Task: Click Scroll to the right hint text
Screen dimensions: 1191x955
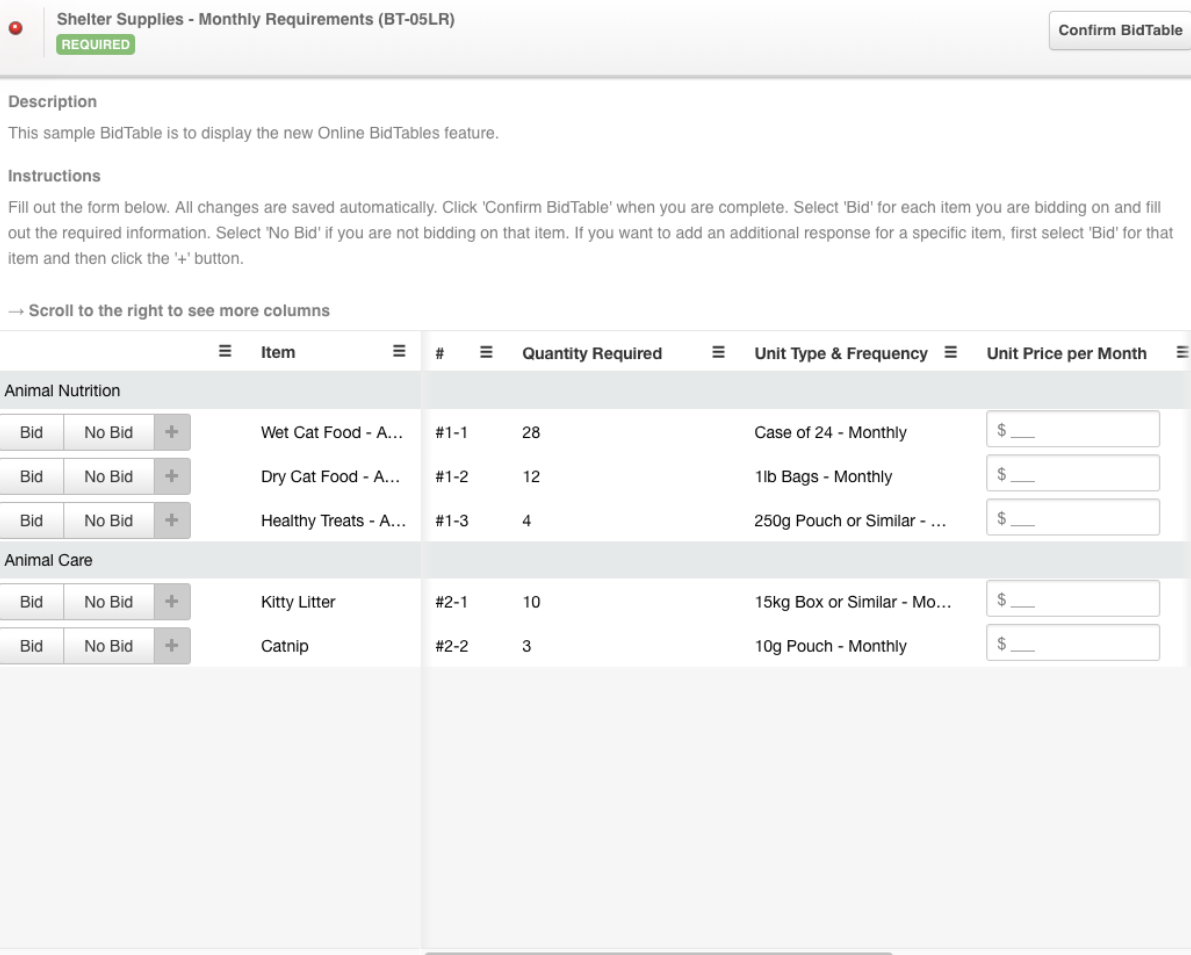Action: tap(169, 311)
